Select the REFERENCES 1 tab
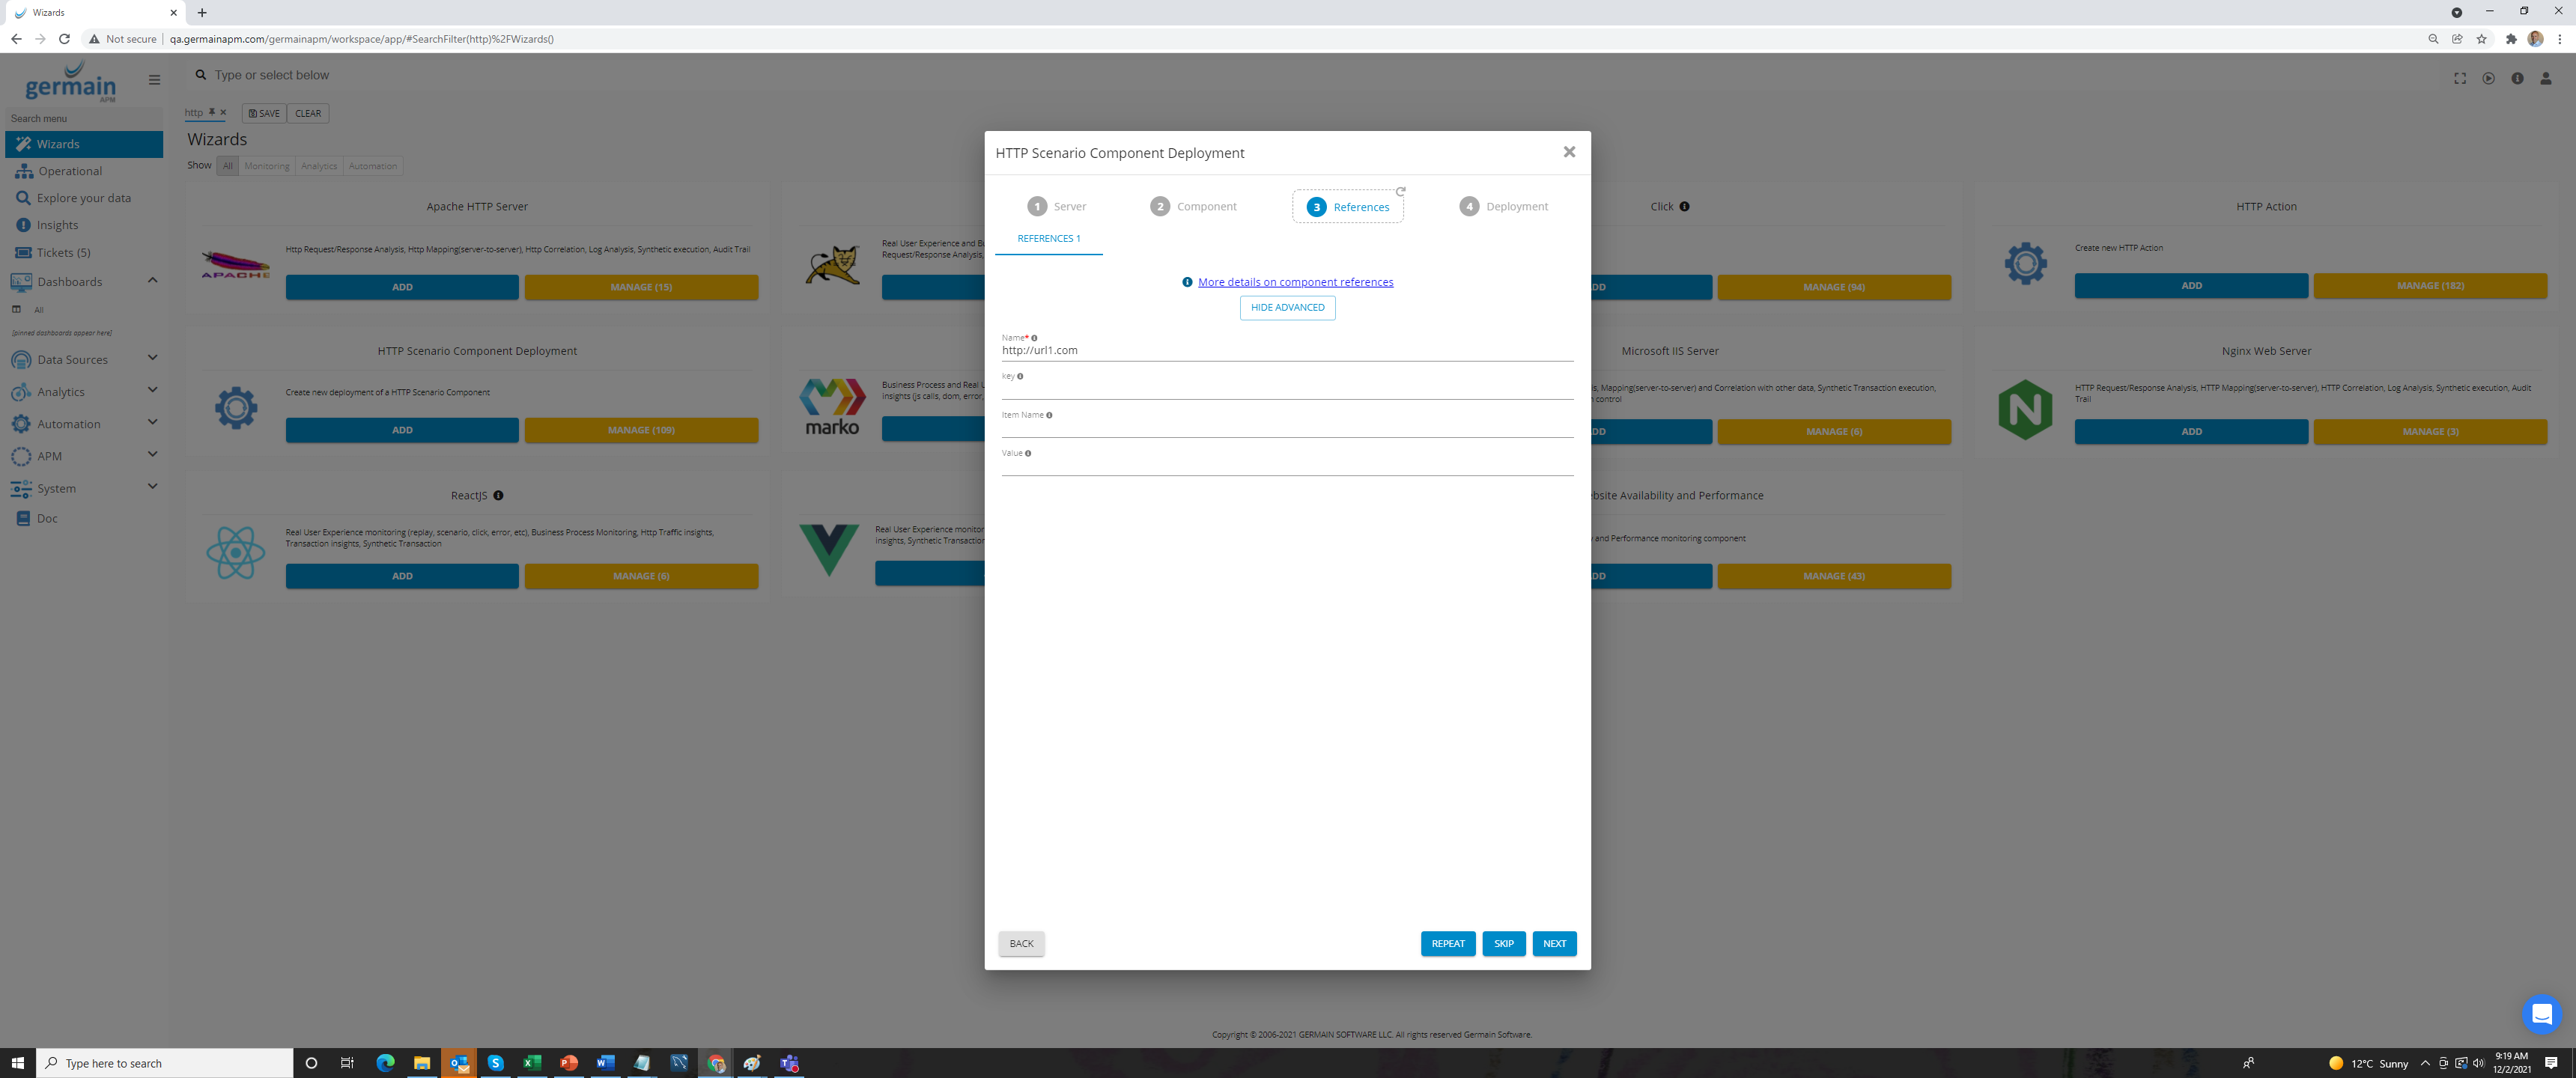Image resolution: width=2576 pixels, height=1078 pixels. coord(1048,239)
